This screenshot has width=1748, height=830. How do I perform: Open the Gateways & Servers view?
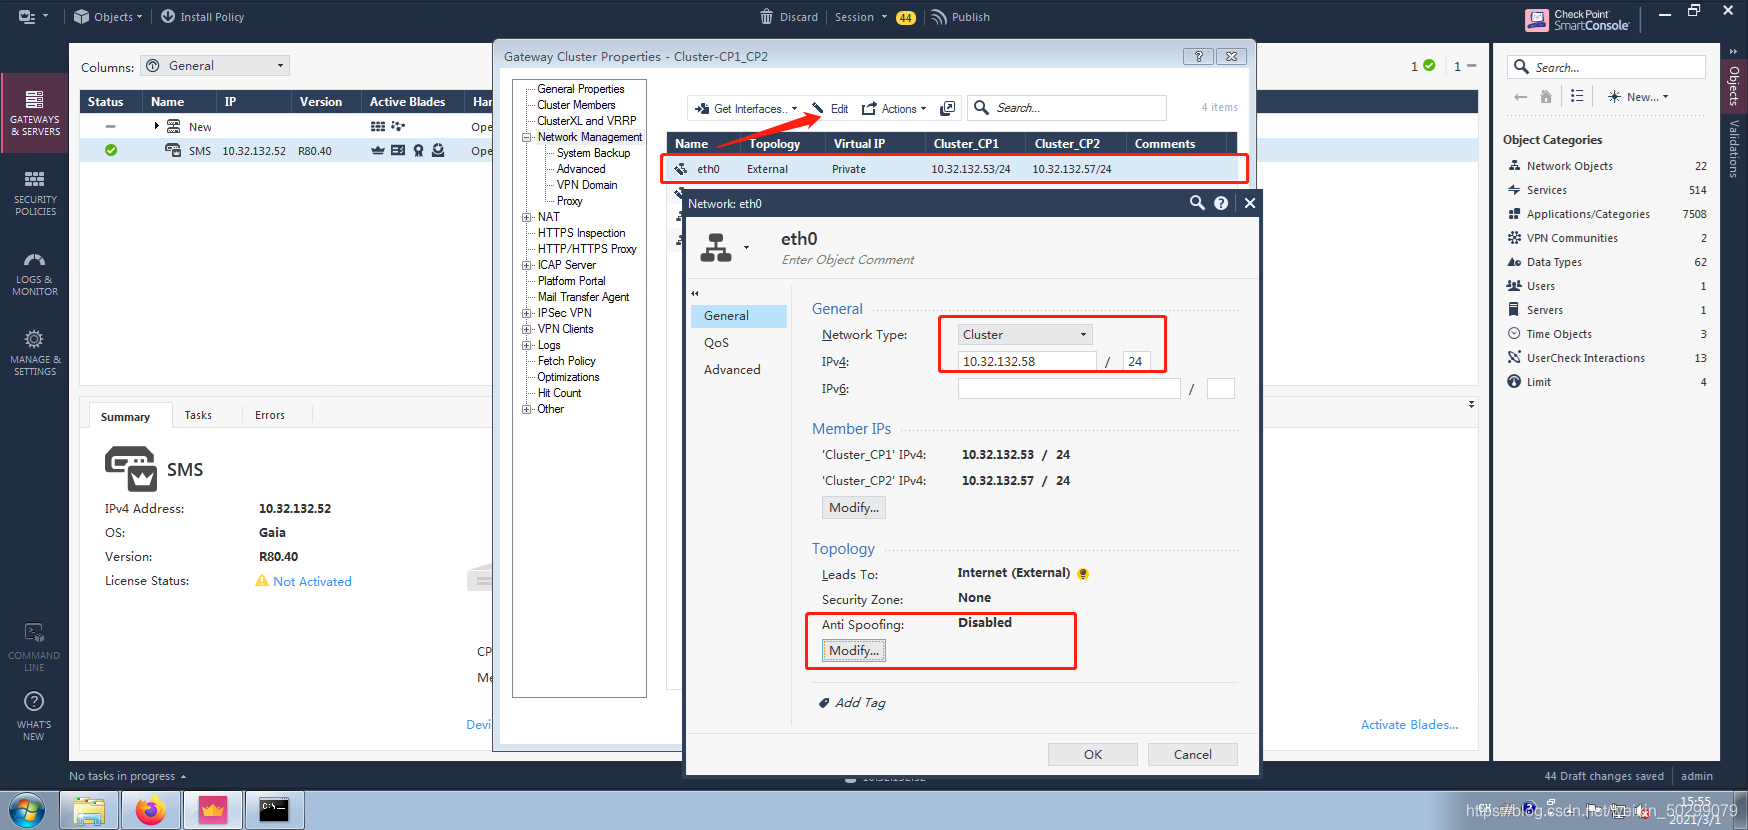pyautogui.click(x=35, y=112)
